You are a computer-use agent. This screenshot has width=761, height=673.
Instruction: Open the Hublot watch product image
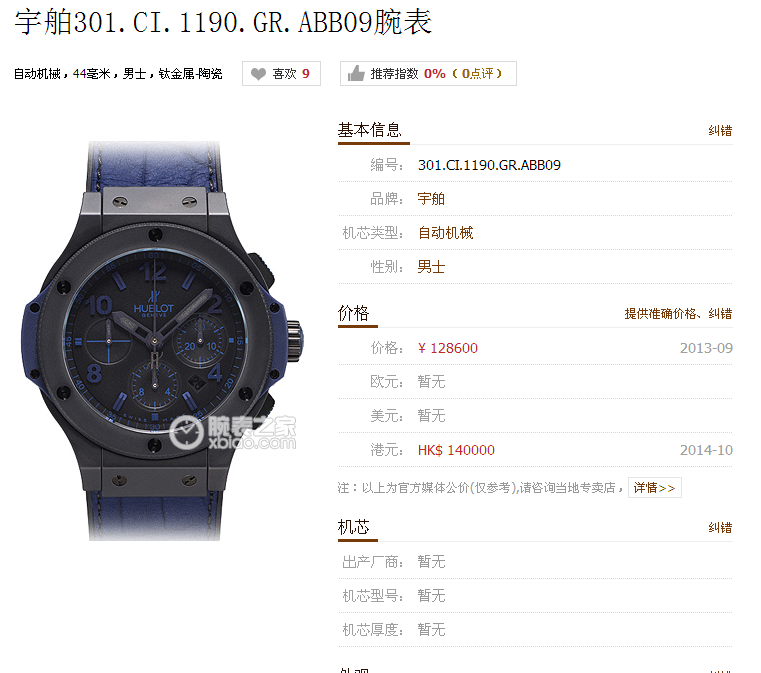point(163,341)
